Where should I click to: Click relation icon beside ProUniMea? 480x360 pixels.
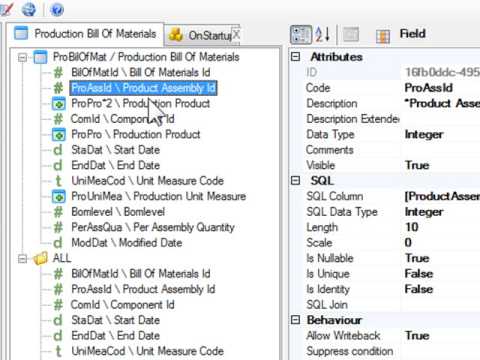[x=59, y=197]
